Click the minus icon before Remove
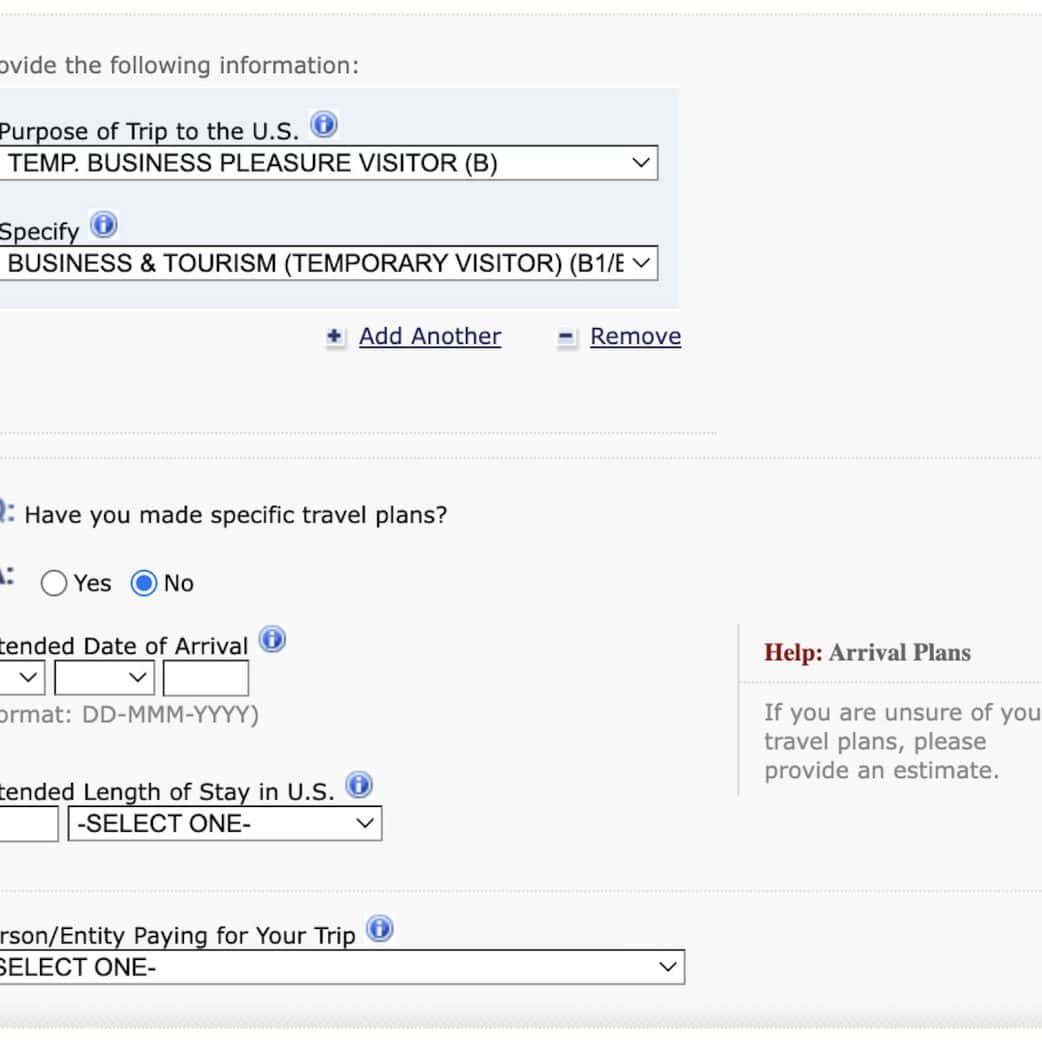The height and width of the screenshot is (1042, 1042). 567,338
